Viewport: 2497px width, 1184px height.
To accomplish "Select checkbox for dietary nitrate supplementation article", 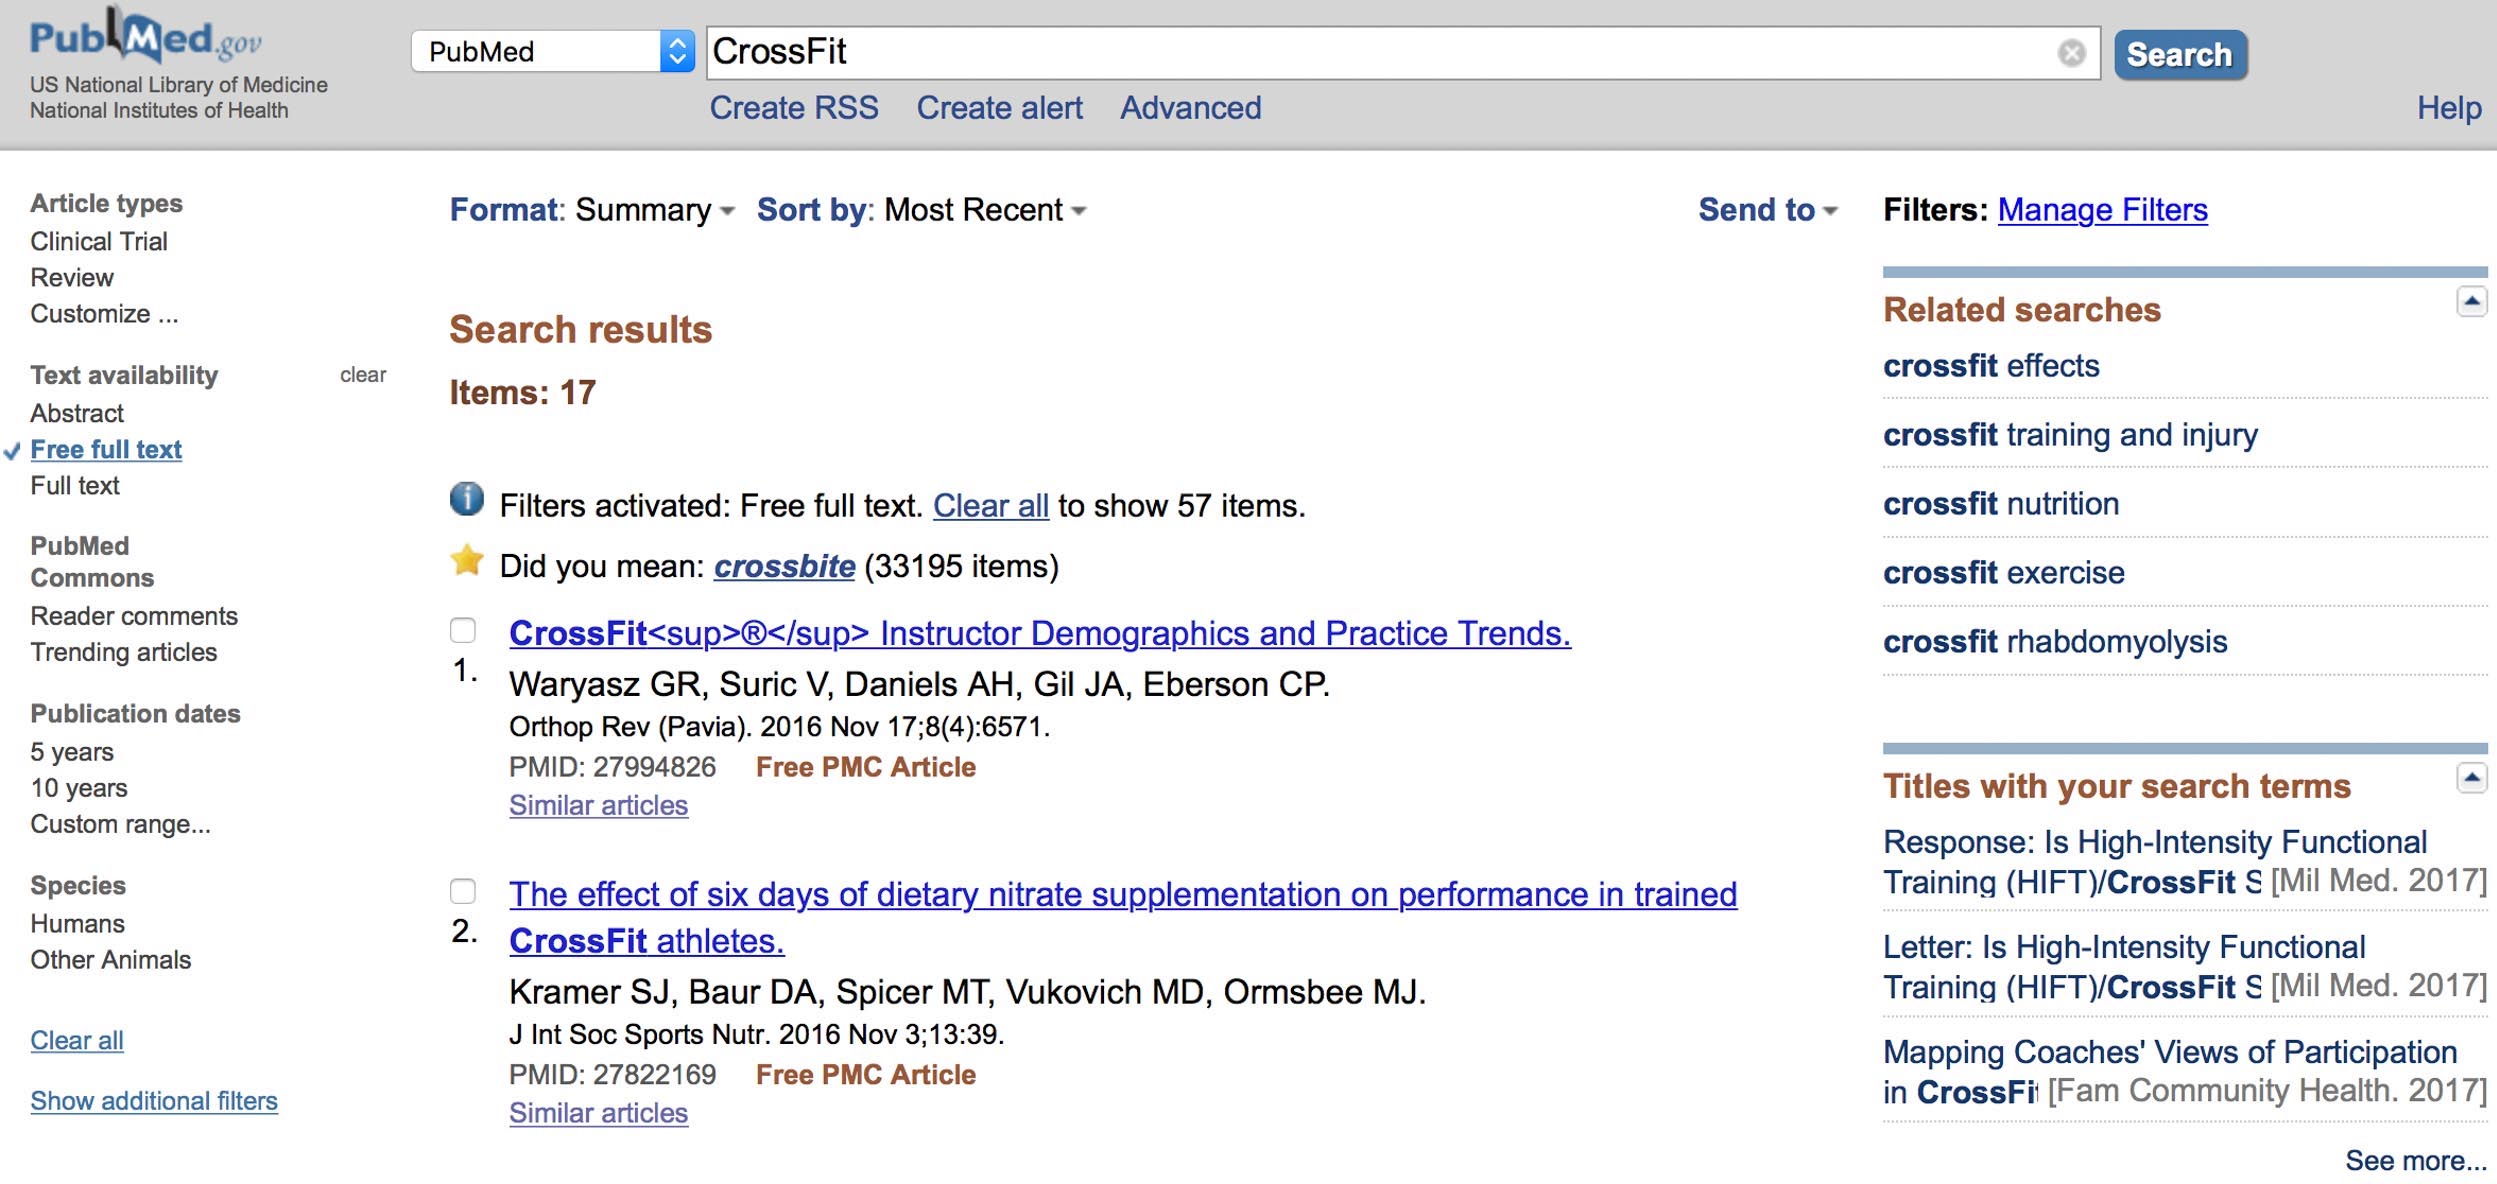I will pyautogui.click(x=463, y=891).
